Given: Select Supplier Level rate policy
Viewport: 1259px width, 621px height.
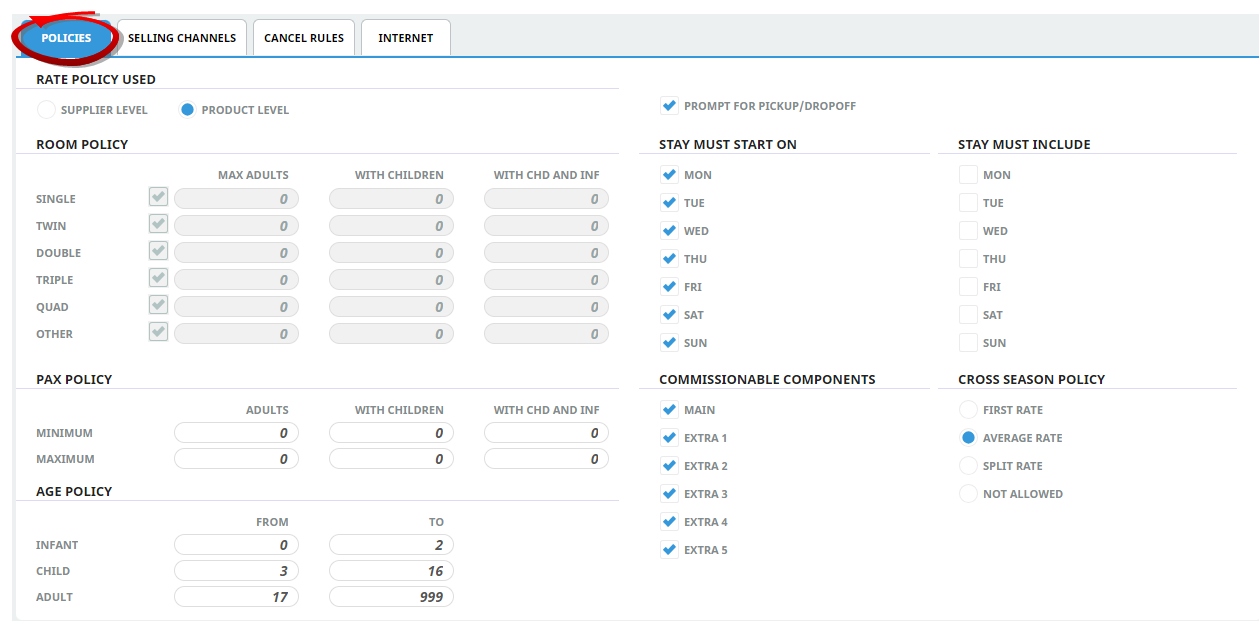Looking at the screenshot, I should click(x=46, y=110).
